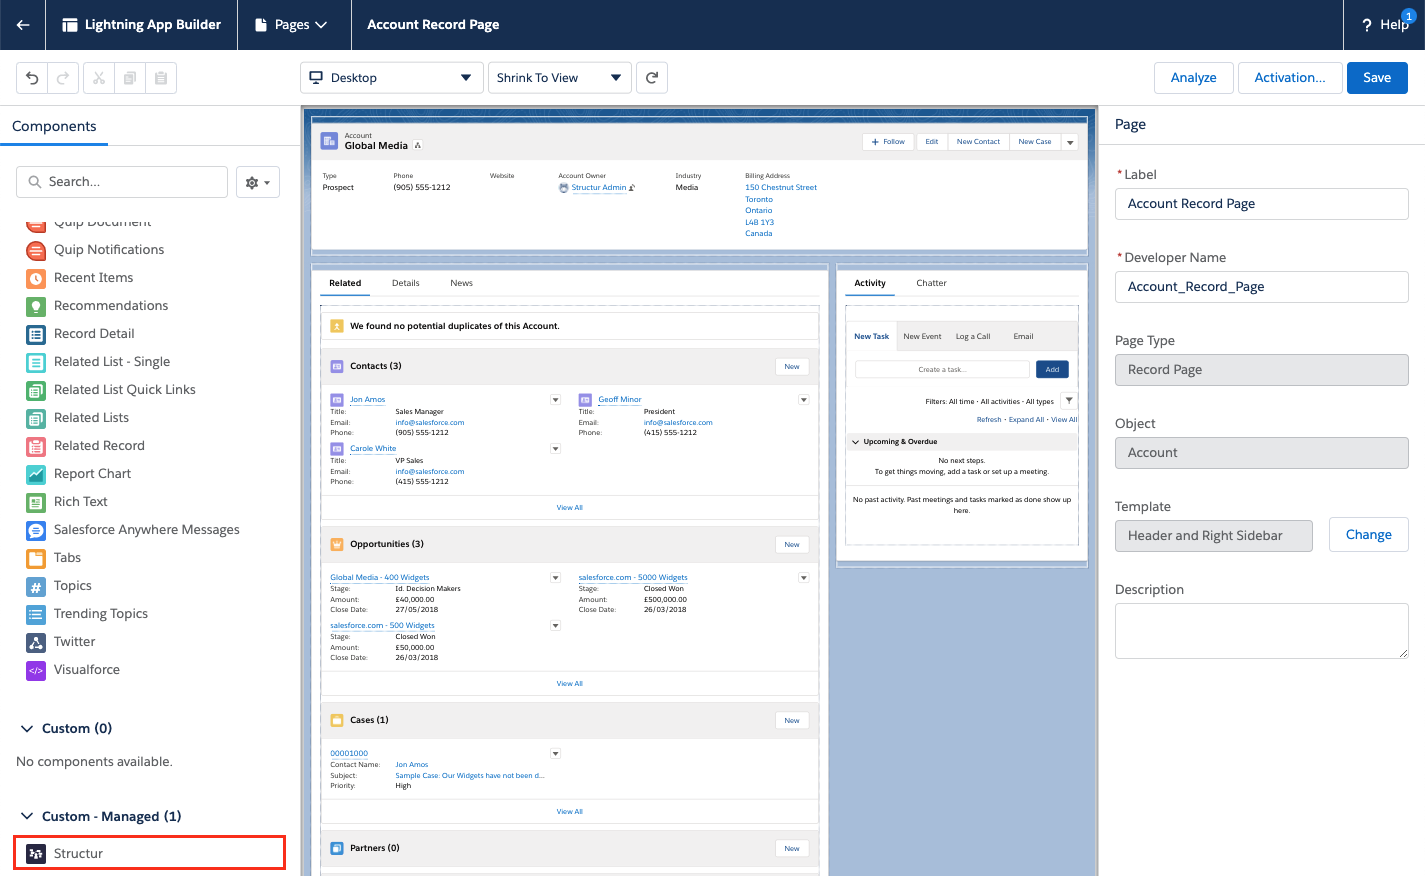This screenshot has width=1425, height=876.
Task: Select the Activity tab
Action: (870, 283)
